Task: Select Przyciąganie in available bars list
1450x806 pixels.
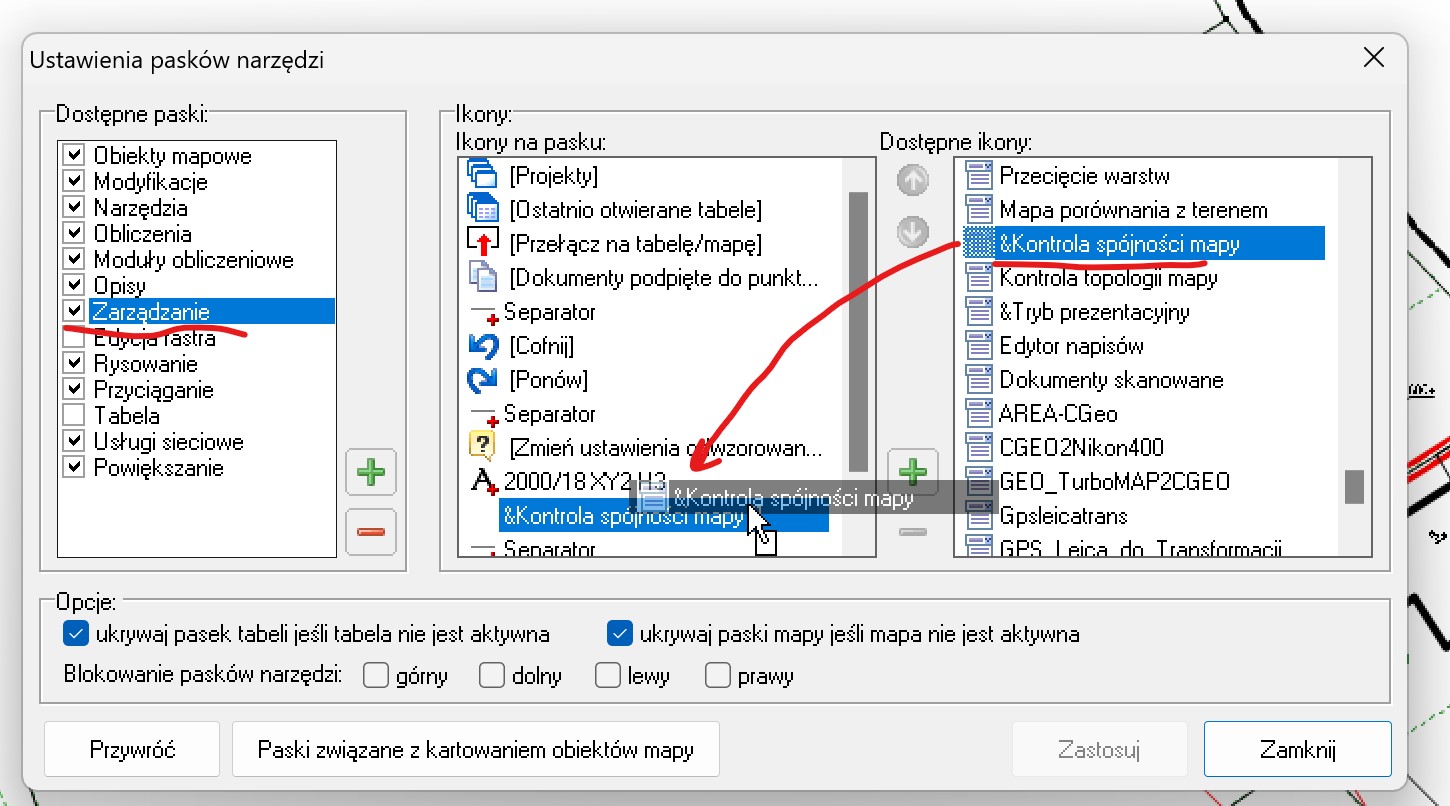Action: [154, 390]
